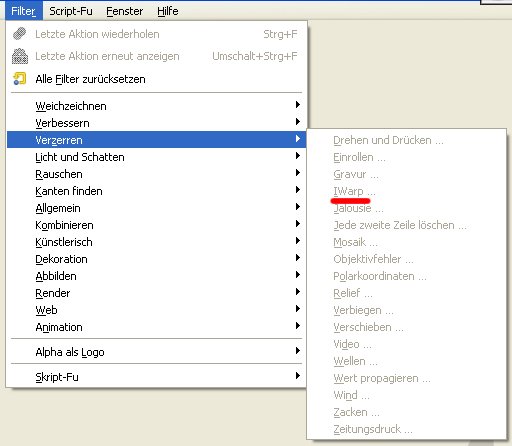Click the Verschieben filter
512x446 pixels.
click(407, 327)
